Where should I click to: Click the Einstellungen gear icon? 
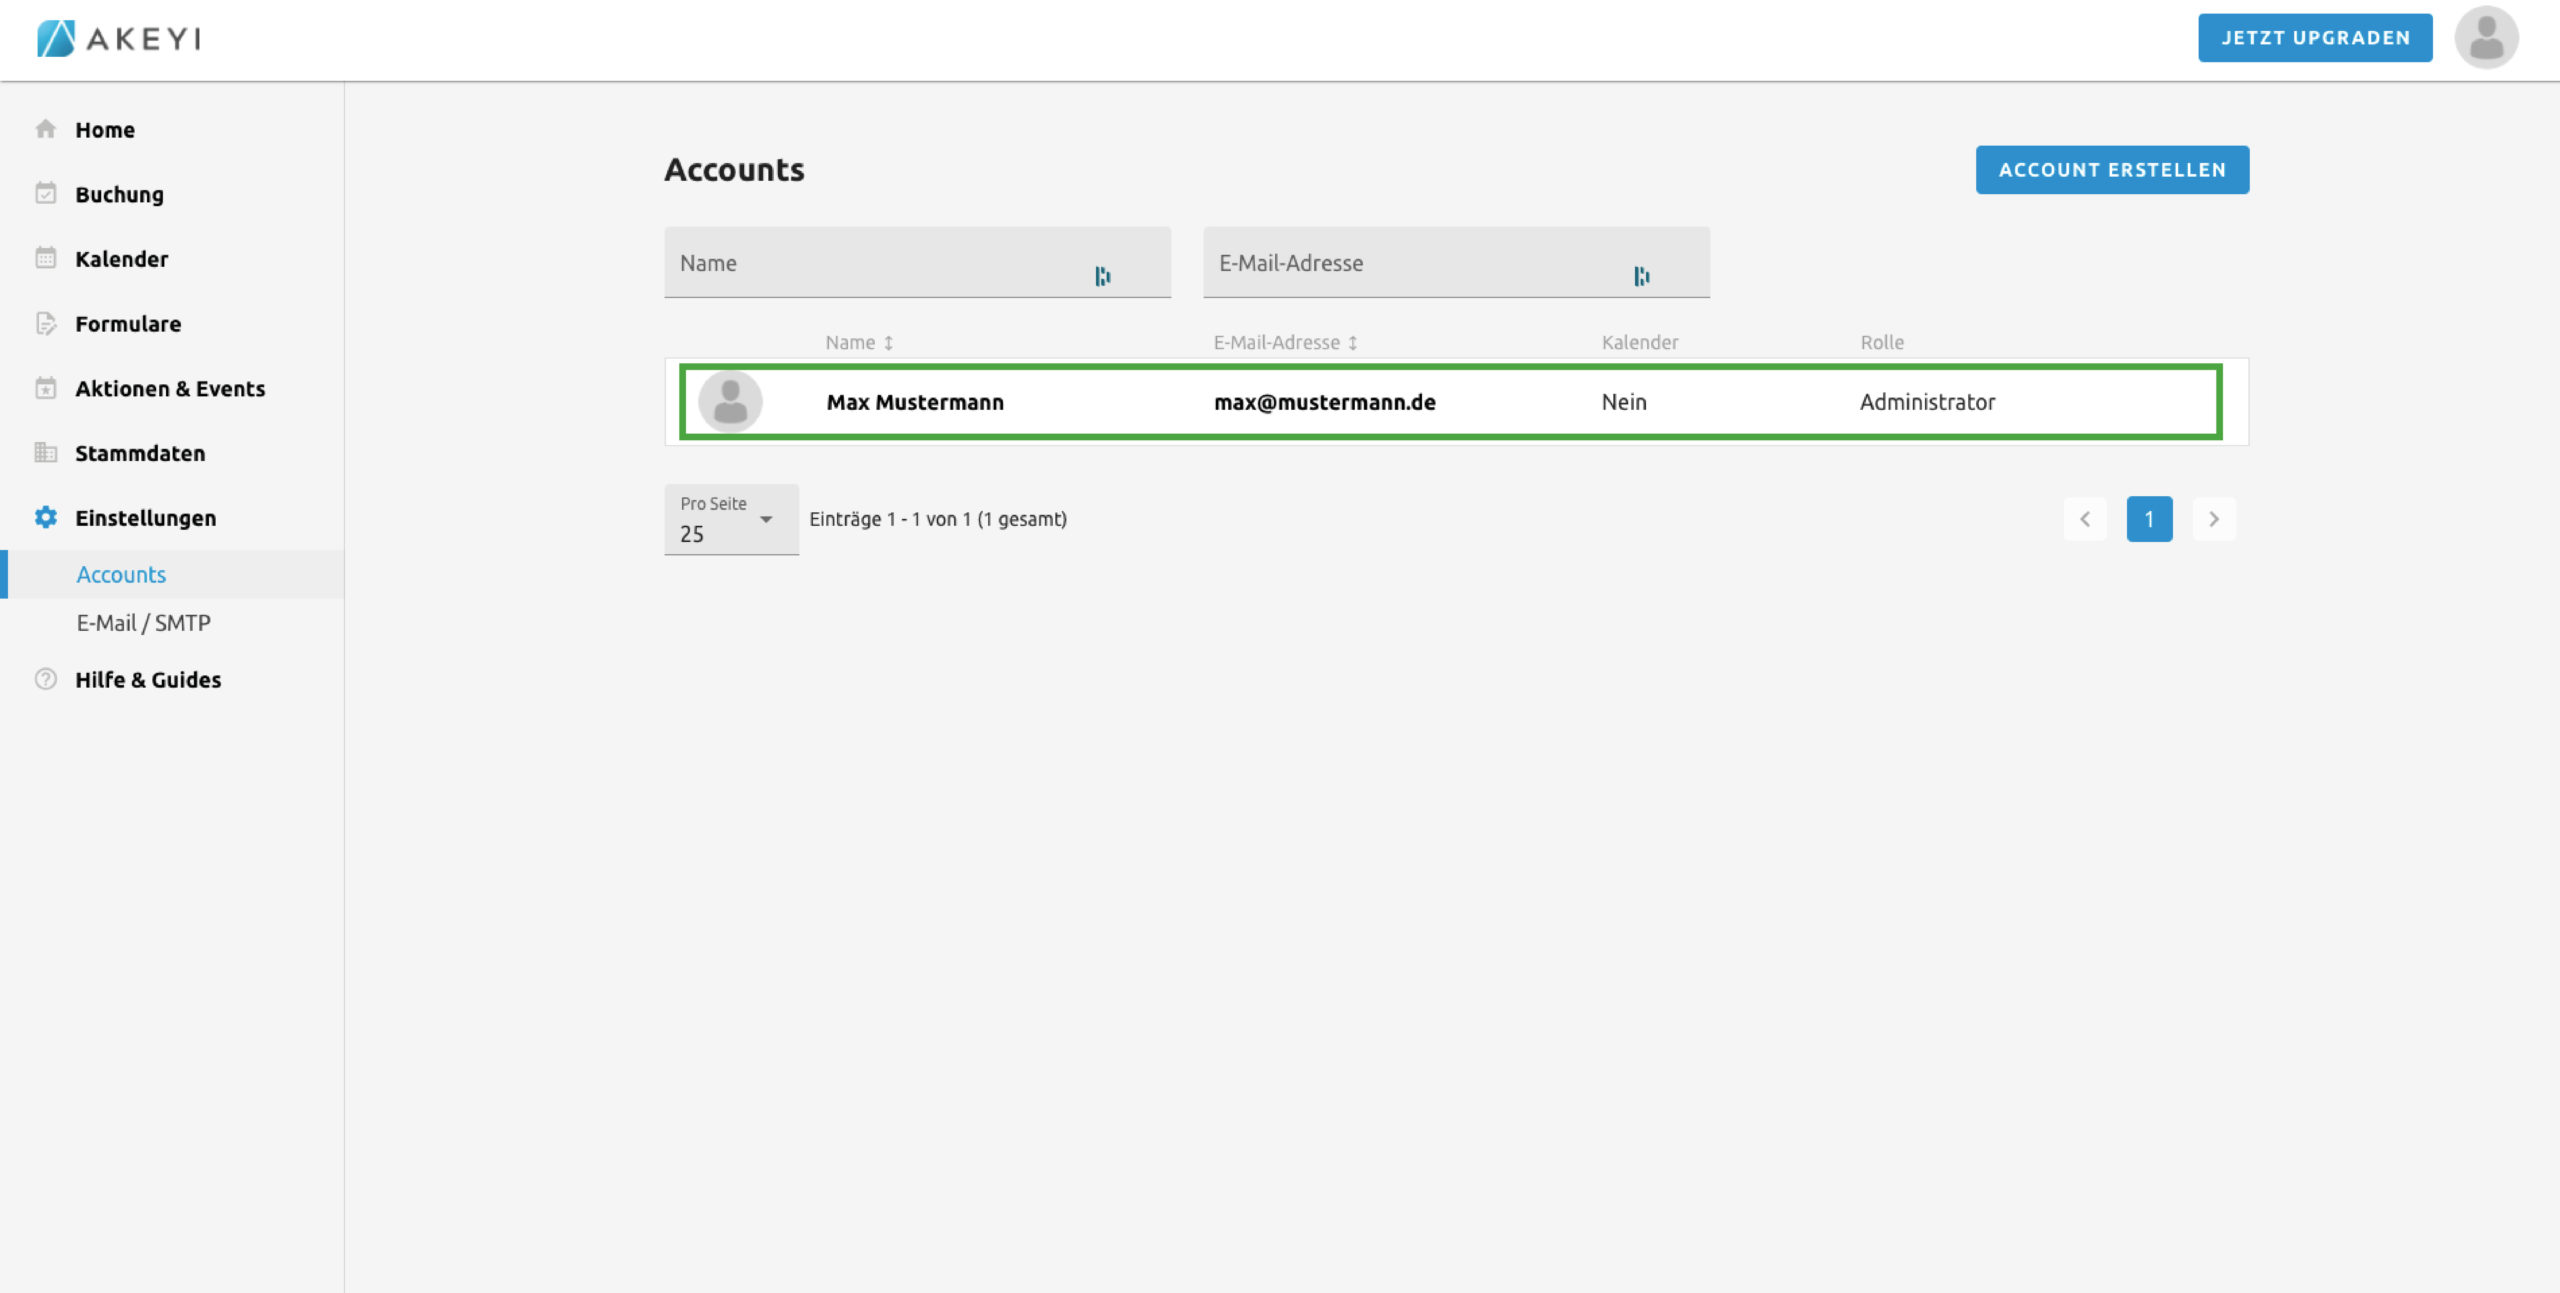pyautogui.click(x=45, y=517)
